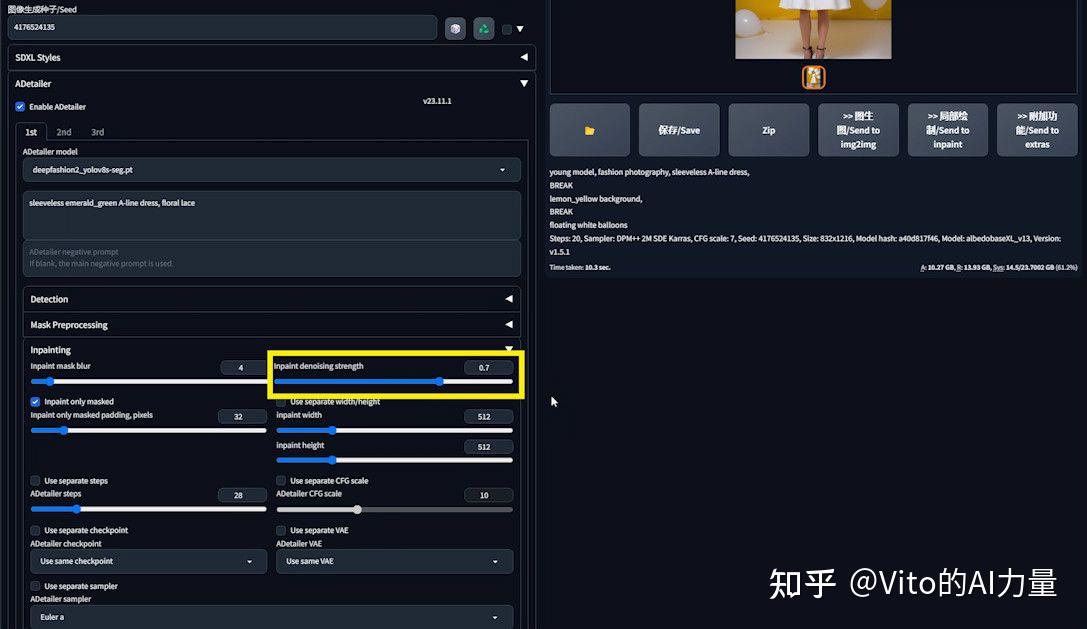Send image to extras

[x=1037, y=130]
